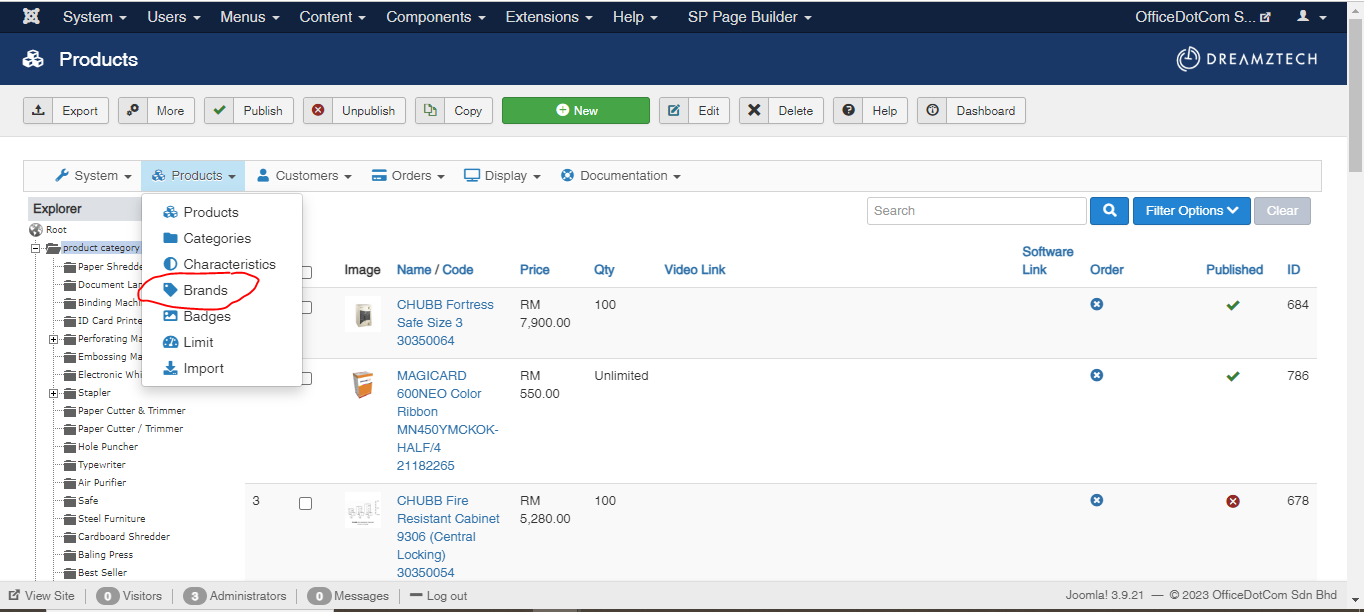Select the Safe category in Explorer tree

coord(88,501)
